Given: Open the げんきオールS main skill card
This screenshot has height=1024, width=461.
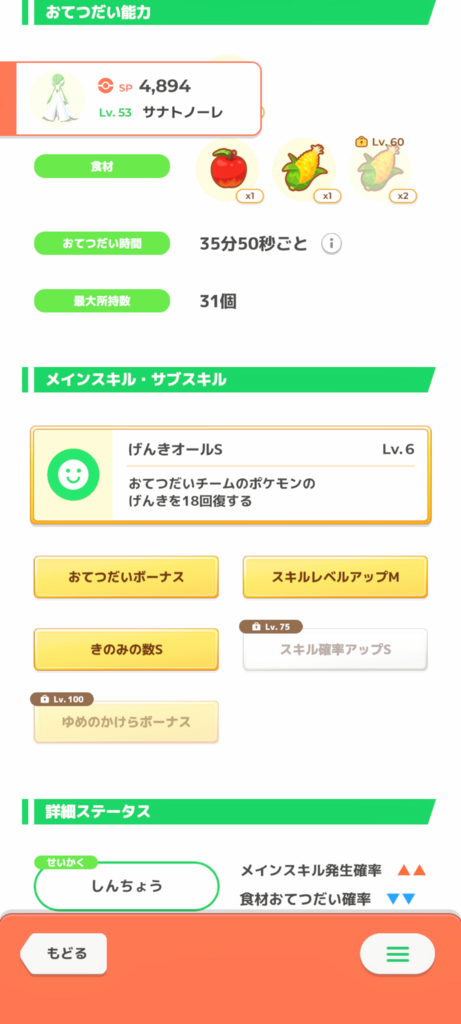Looking at the screenshot, I should coord(230,475).
